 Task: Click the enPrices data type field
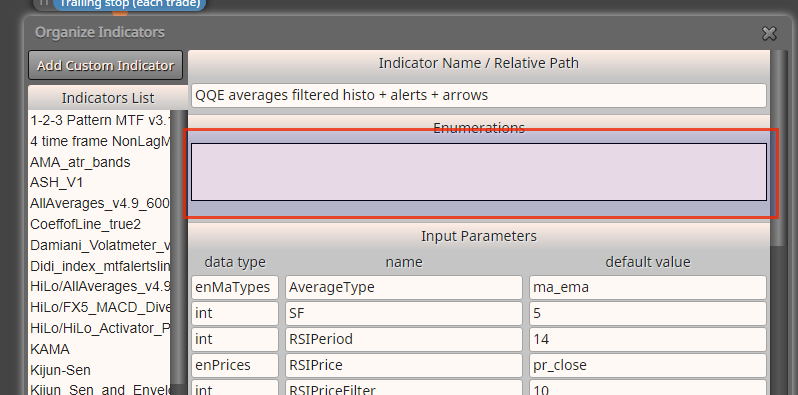coord(235,365)
